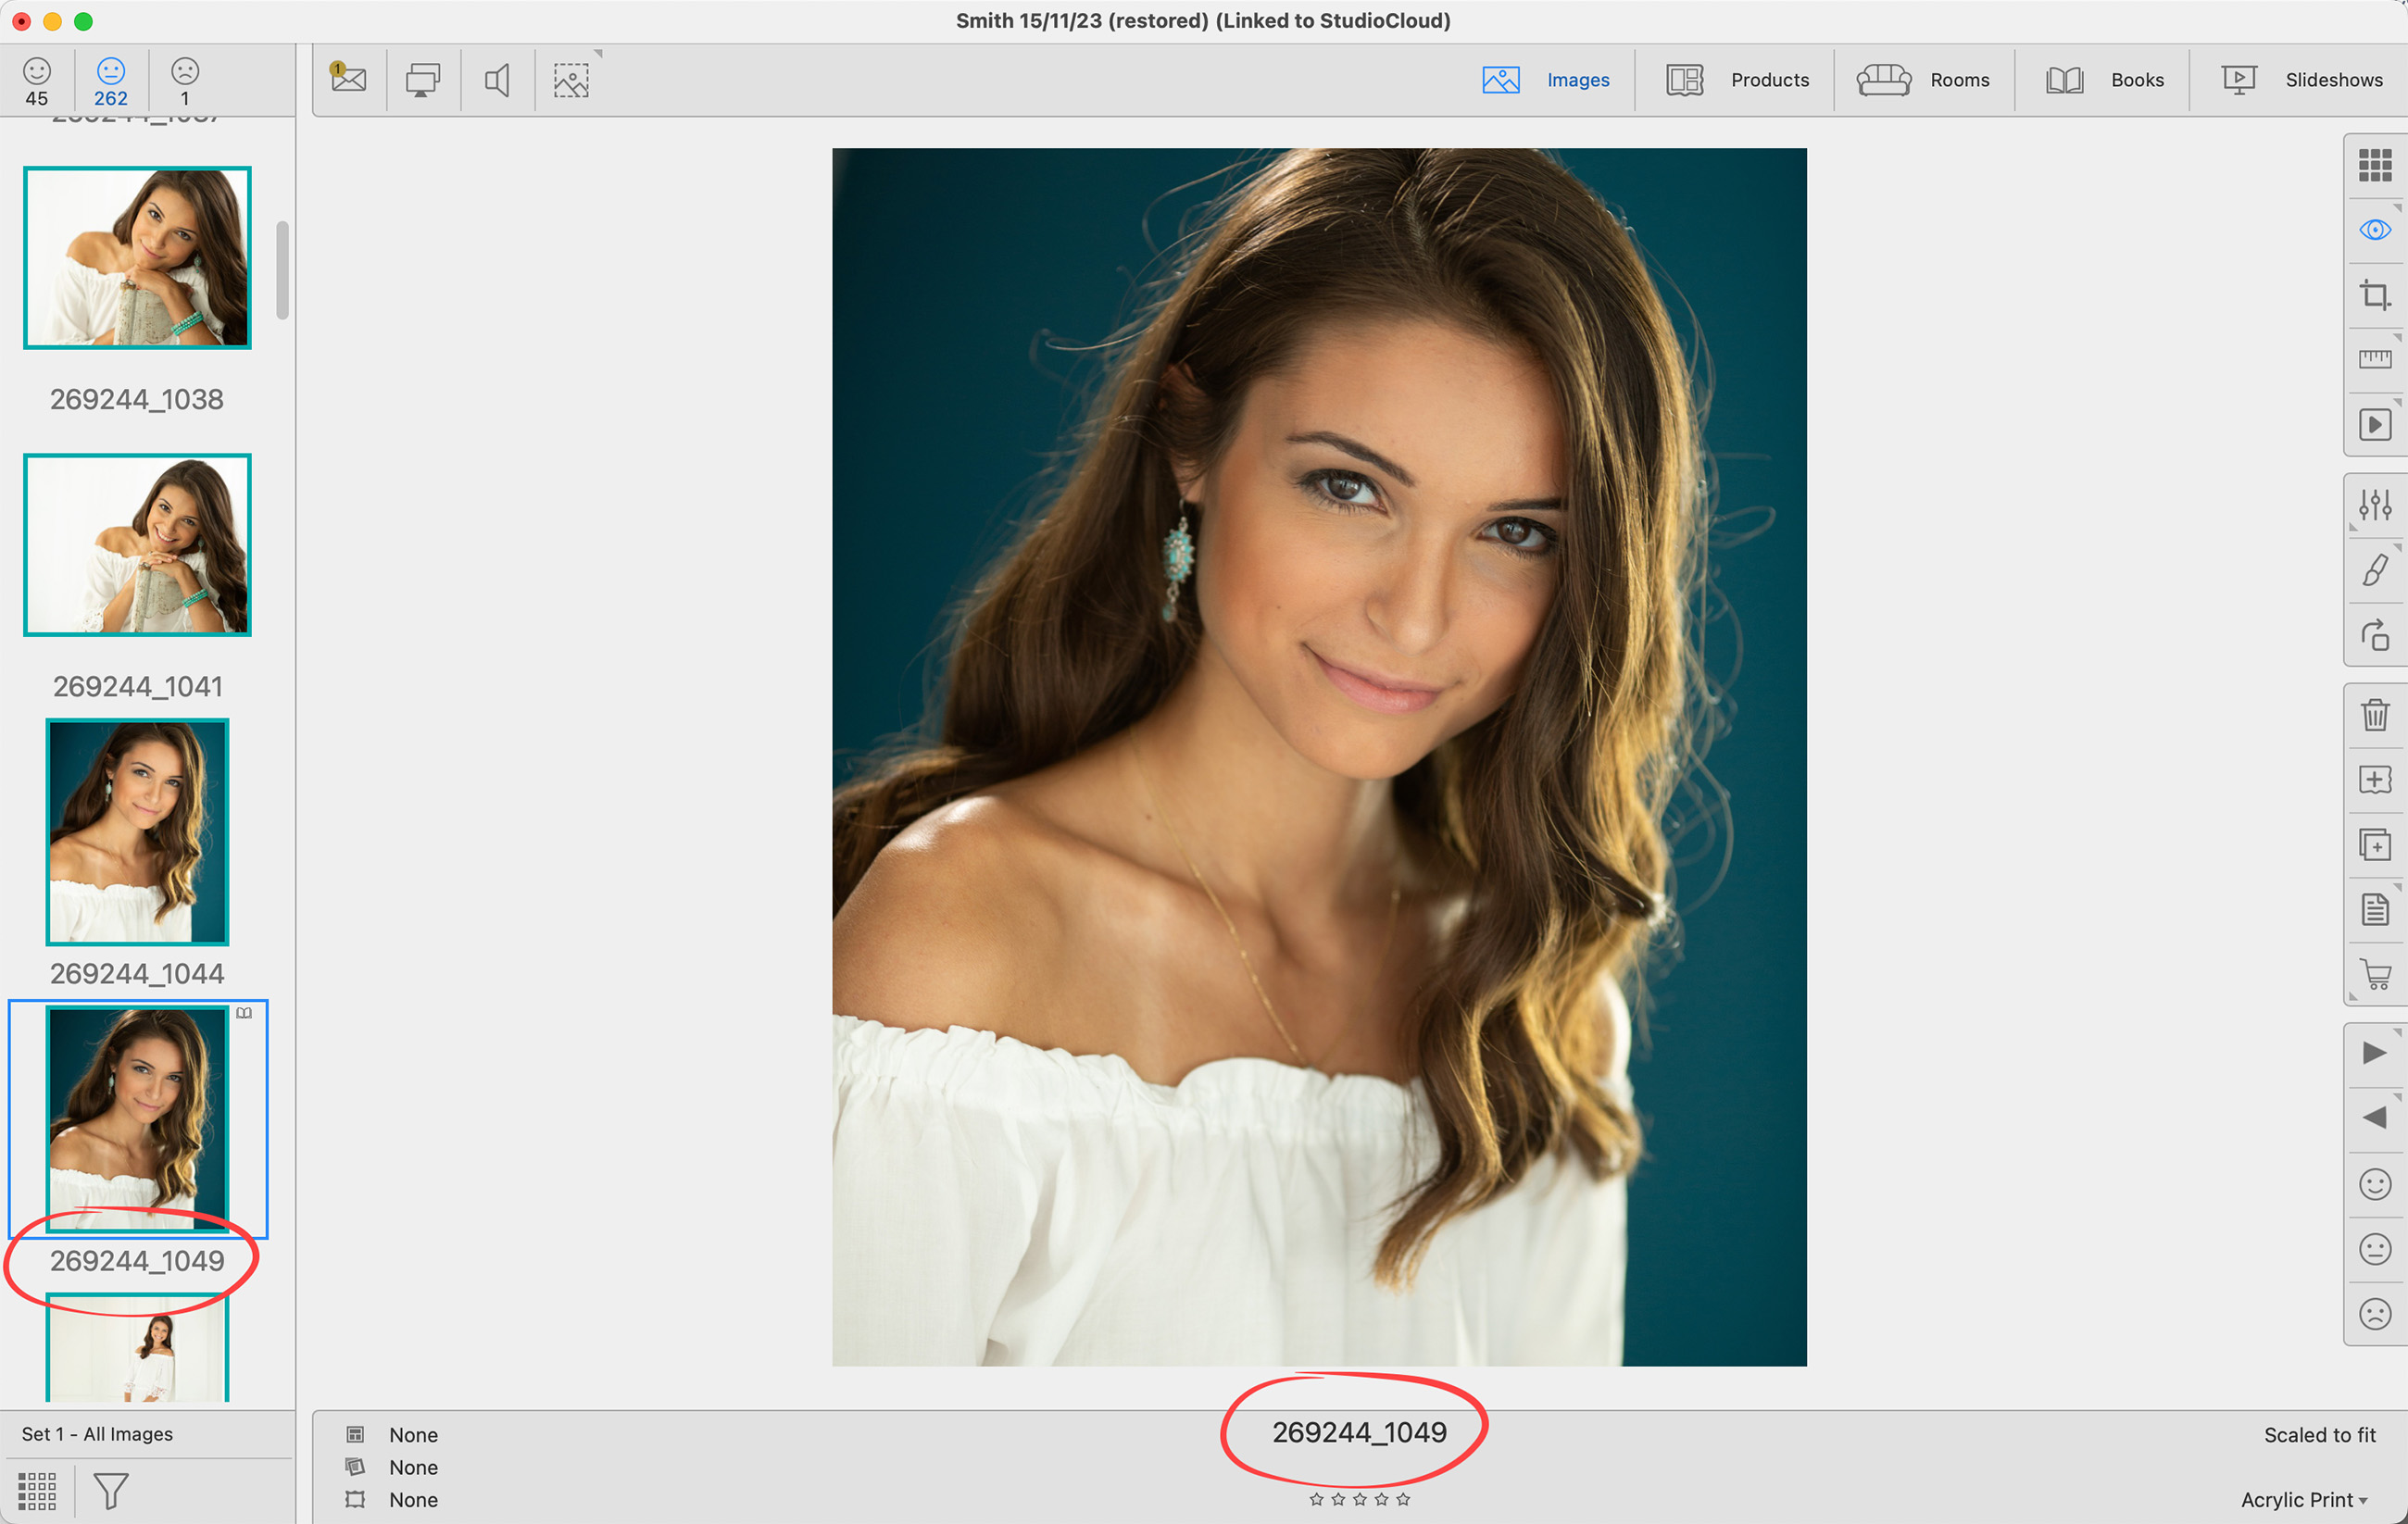
Task: Mark image with happy face rating
Action: click(x=2374, y=1184)
